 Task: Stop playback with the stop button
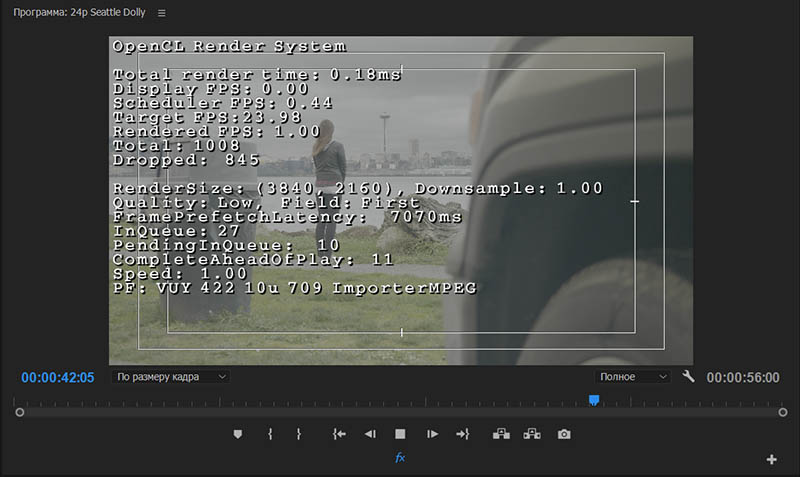[x=400, y=434]
